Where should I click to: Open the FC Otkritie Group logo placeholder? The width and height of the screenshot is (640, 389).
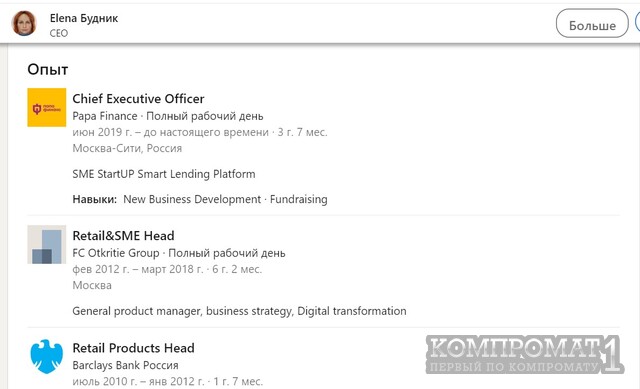pyautogui.click(x=47, y=245)
